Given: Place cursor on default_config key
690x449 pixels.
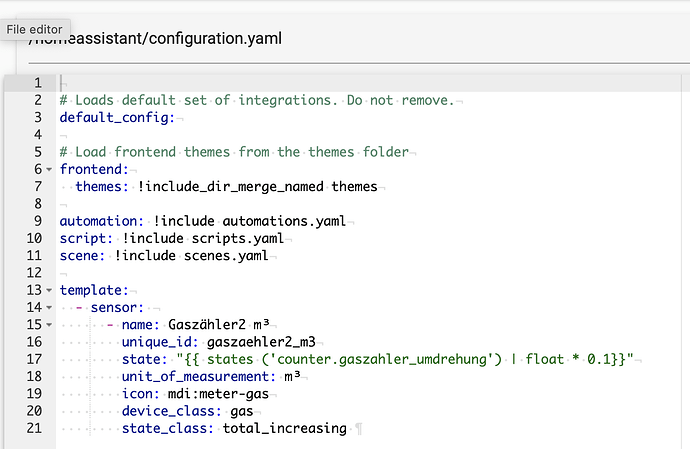Looking at the screenshot, I should pos(117,118).
